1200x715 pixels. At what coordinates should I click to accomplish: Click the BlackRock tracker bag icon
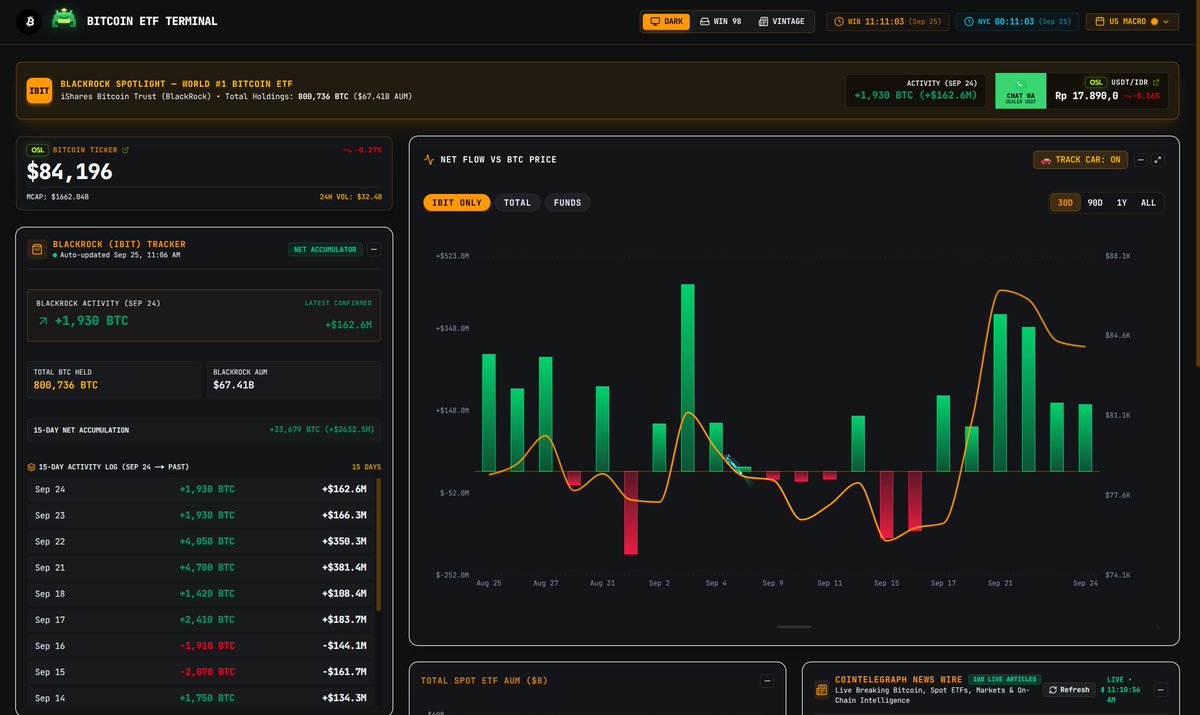(36, 249)
